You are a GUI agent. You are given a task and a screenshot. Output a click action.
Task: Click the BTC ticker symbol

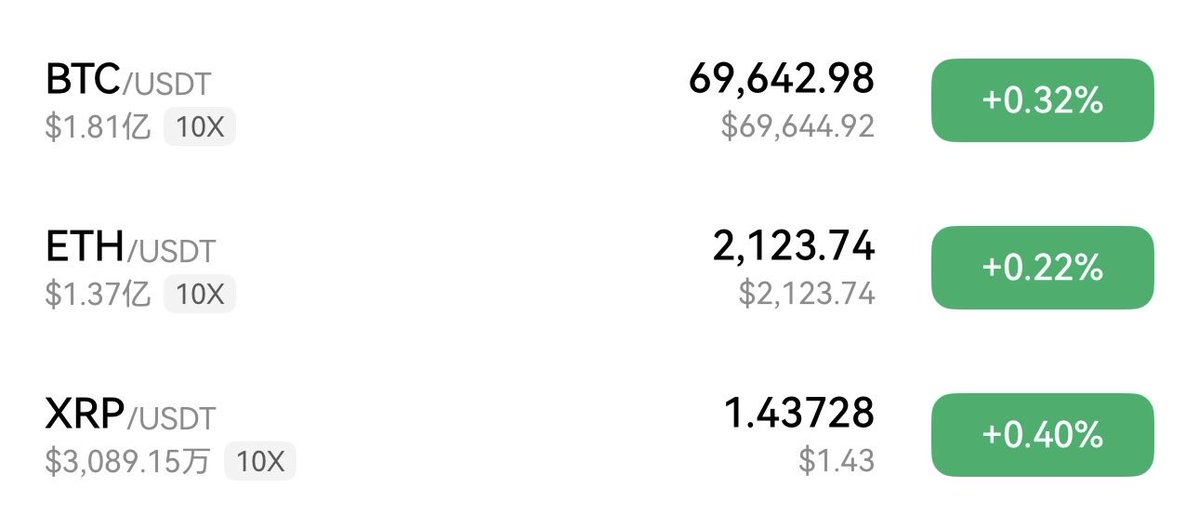[84, 78]
